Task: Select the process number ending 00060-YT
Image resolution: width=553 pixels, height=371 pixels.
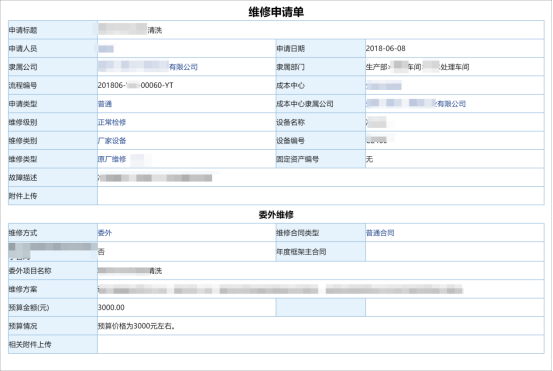Action: coord(135,85)
